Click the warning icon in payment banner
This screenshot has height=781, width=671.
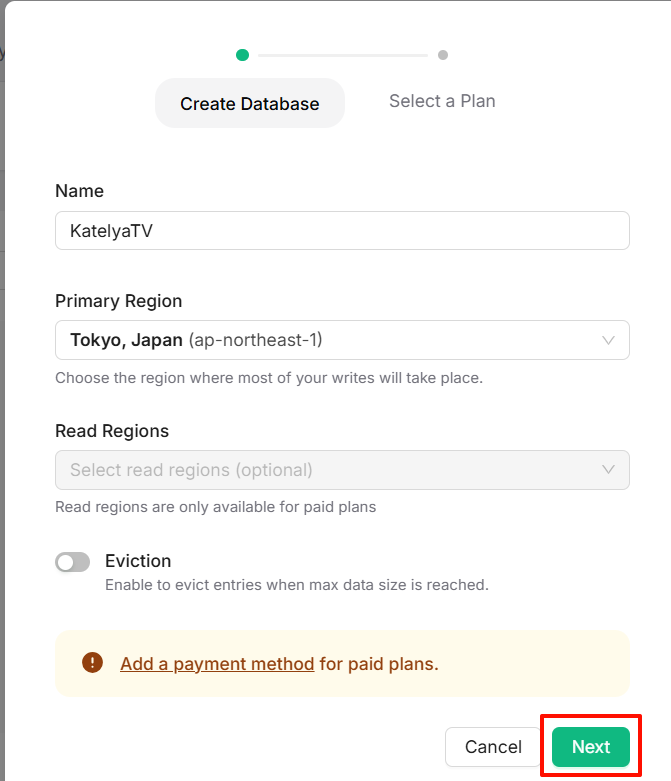click(x=93, y=663)
